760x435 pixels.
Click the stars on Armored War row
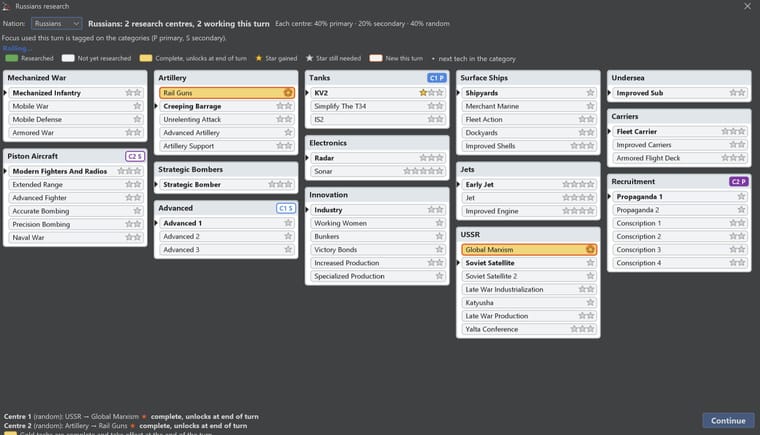click(x=133, y=132)
